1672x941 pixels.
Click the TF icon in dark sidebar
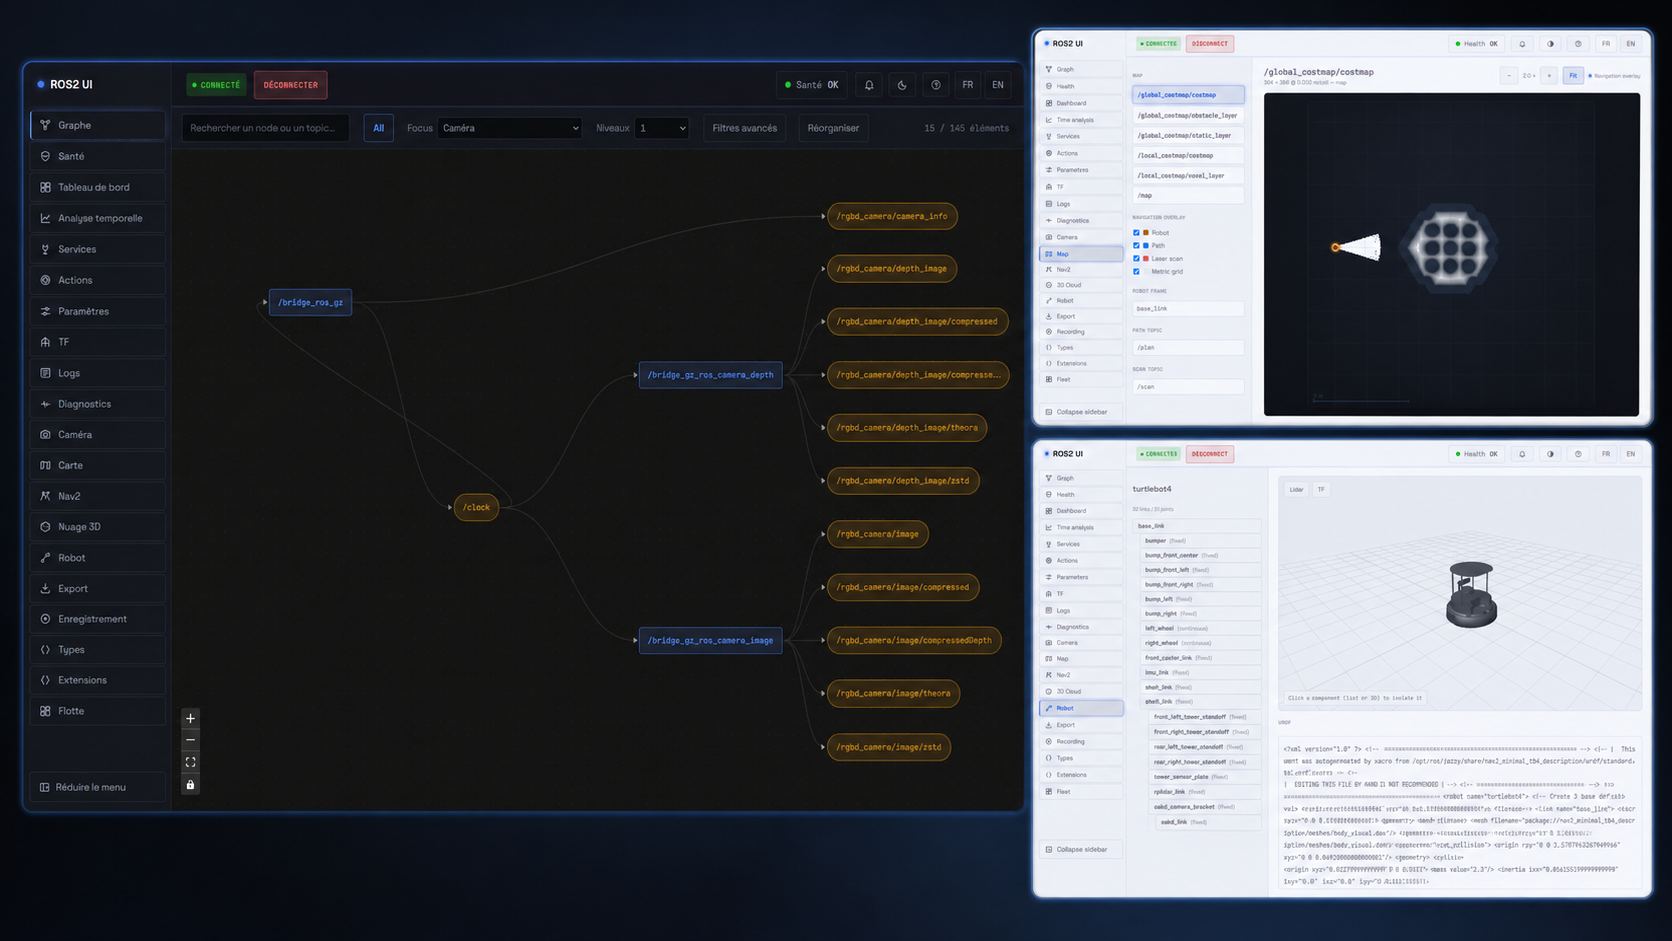[x=45, y=342]
